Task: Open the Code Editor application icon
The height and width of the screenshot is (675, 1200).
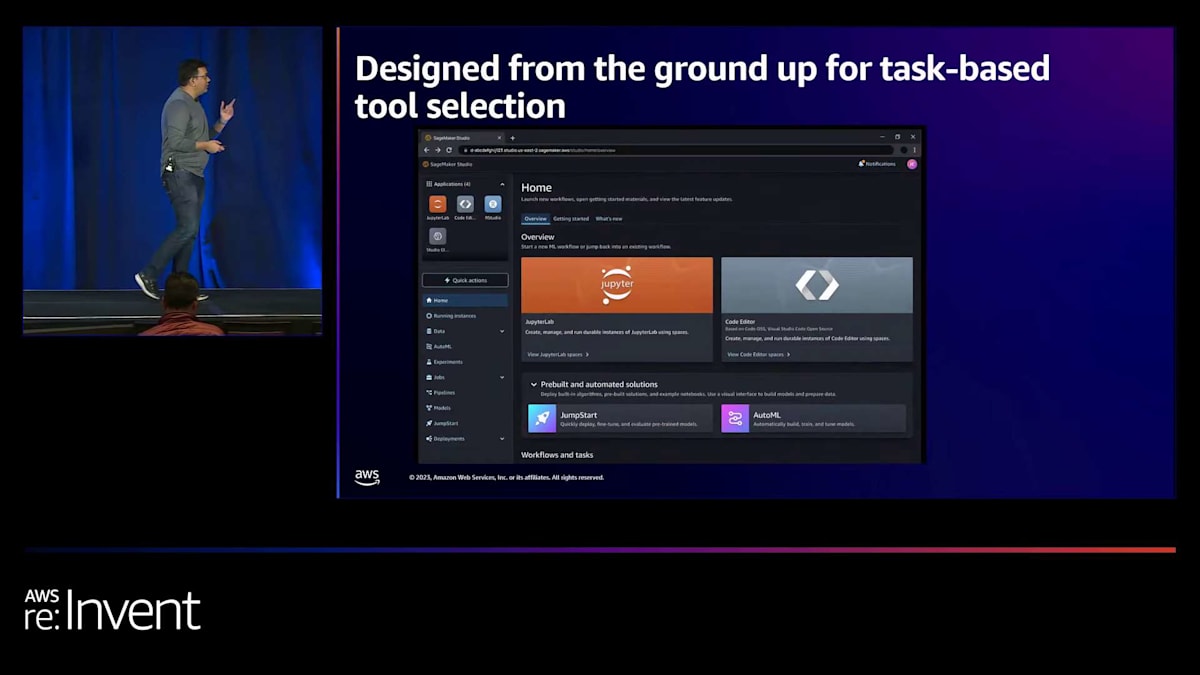Action: pyautogui.click(x=465, y=204)
